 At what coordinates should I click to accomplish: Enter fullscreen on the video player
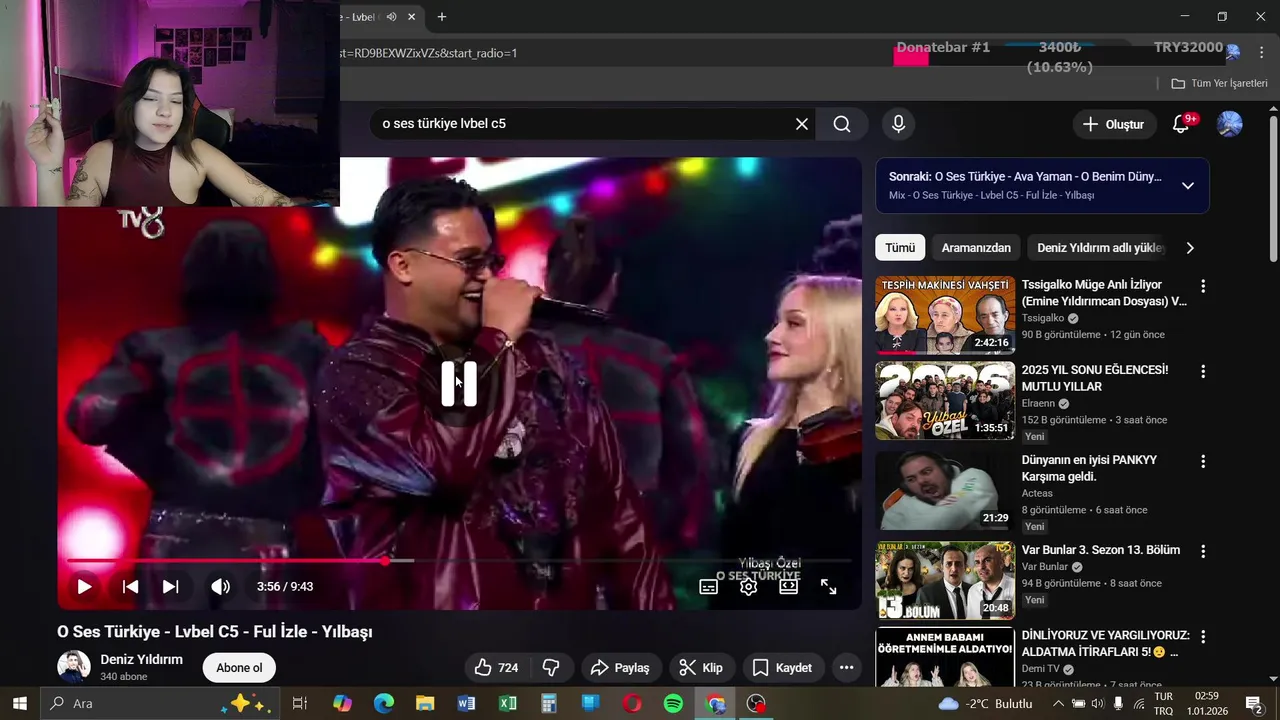coord(828,587)
